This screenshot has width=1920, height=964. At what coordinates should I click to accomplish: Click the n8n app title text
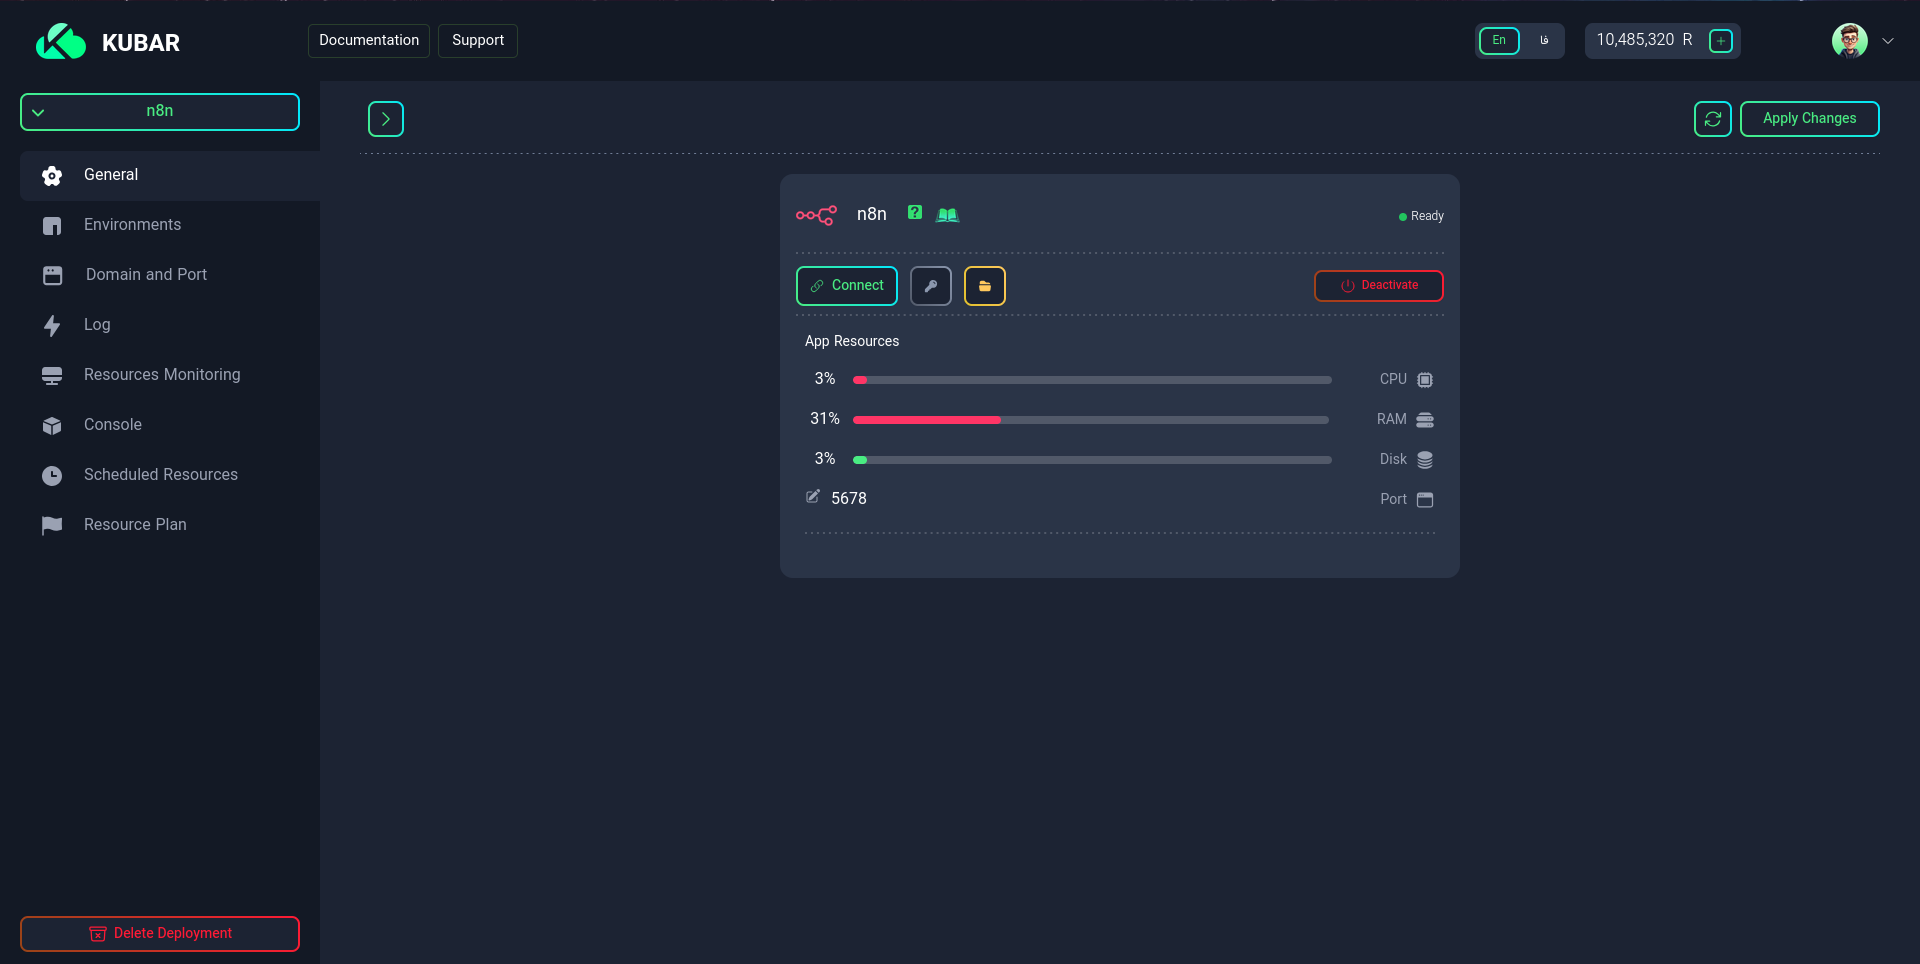(872, 215)
